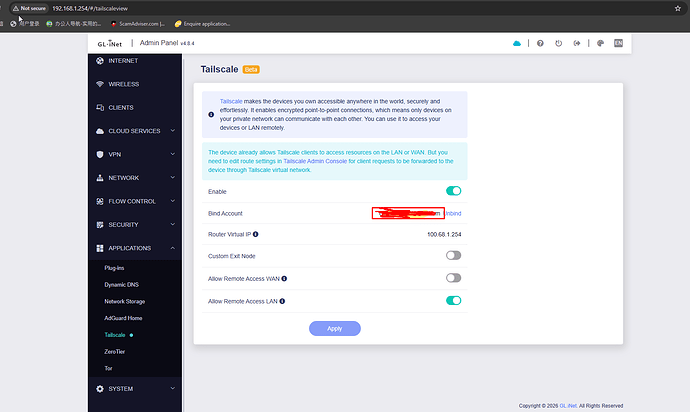Bookmark this page with the star icon
Screen dimensions: 690x412
[x=678, y=8]
